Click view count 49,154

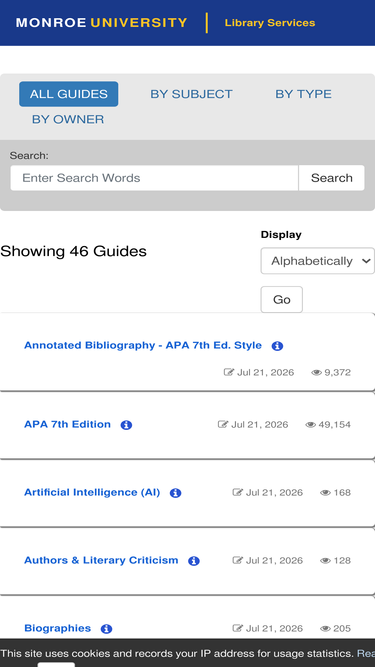(335, 425)
